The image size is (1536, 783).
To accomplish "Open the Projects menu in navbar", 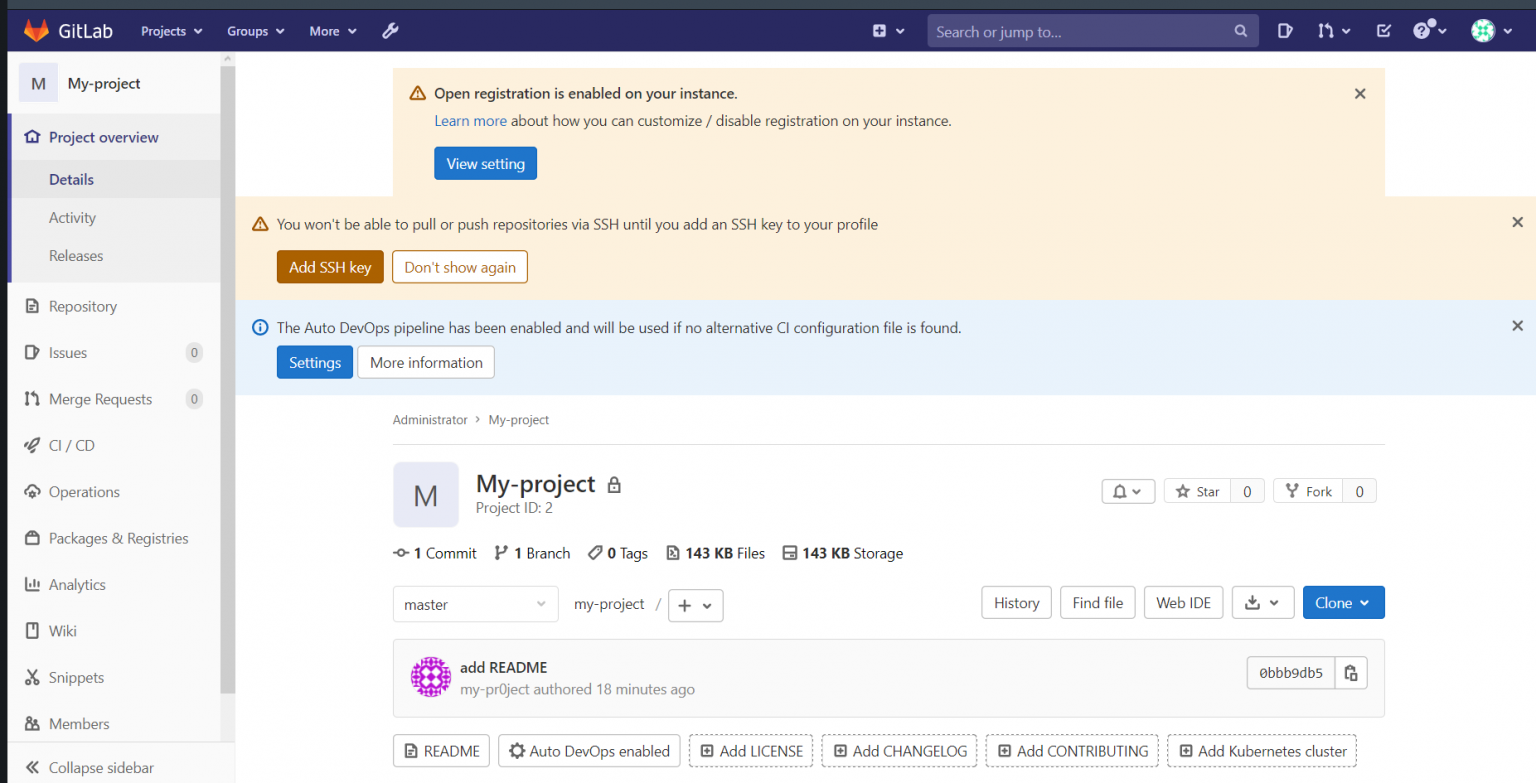I will [171, 31].
